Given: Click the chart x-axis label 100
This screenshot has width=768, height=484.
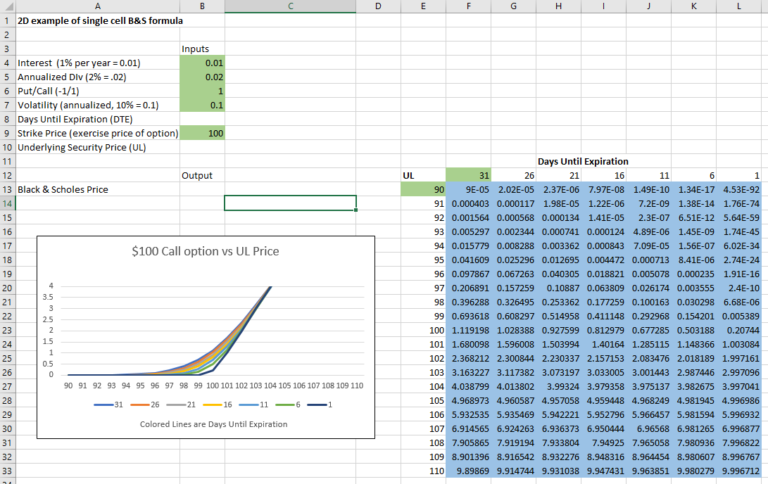Looking at the screenshot, I should [x=212, y=386].
